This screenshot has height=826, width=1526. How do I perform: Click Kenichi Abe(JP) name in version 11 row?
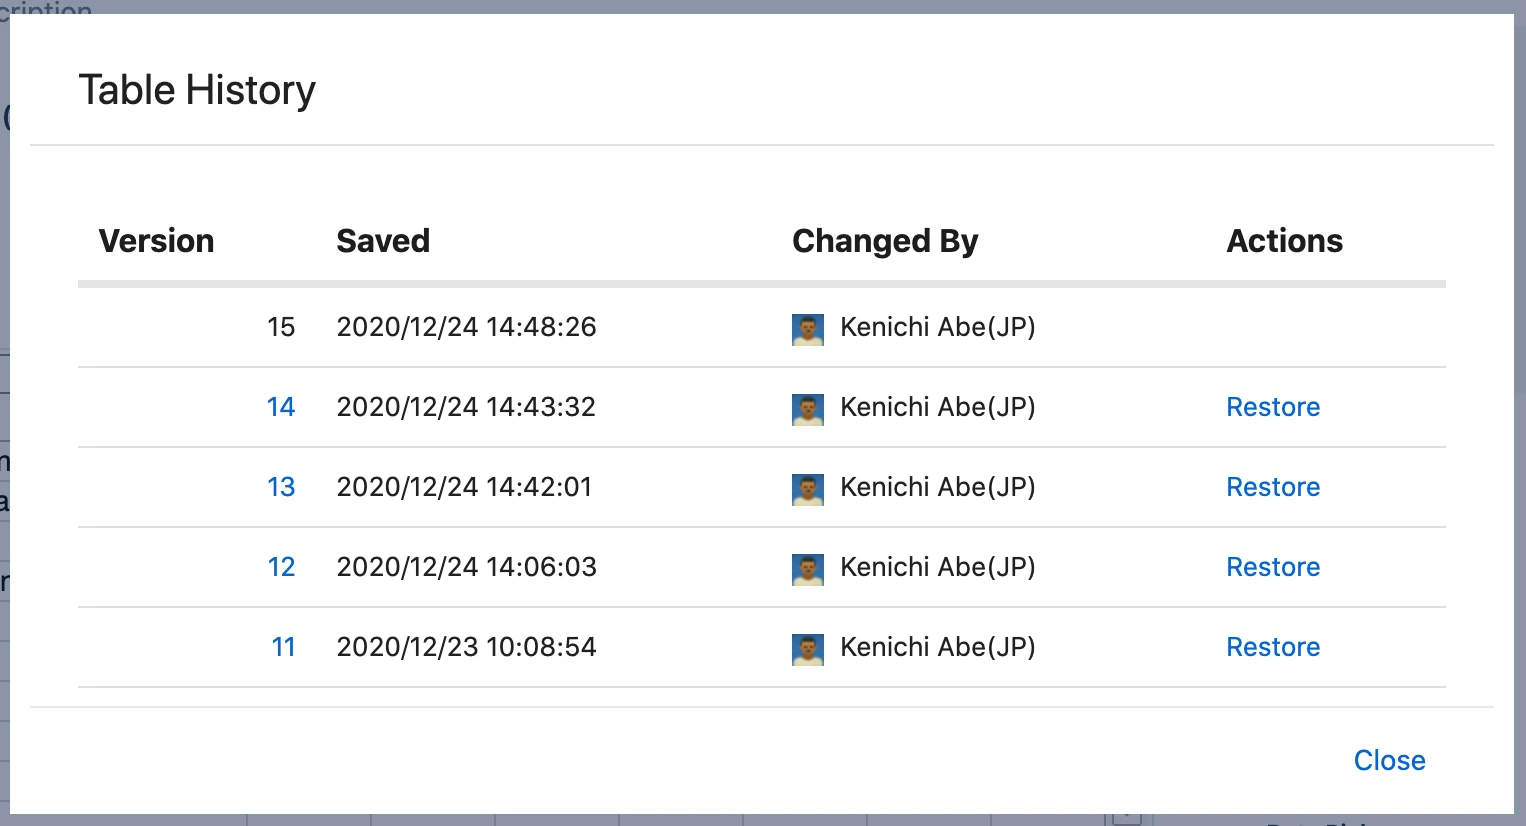(937, 647)
